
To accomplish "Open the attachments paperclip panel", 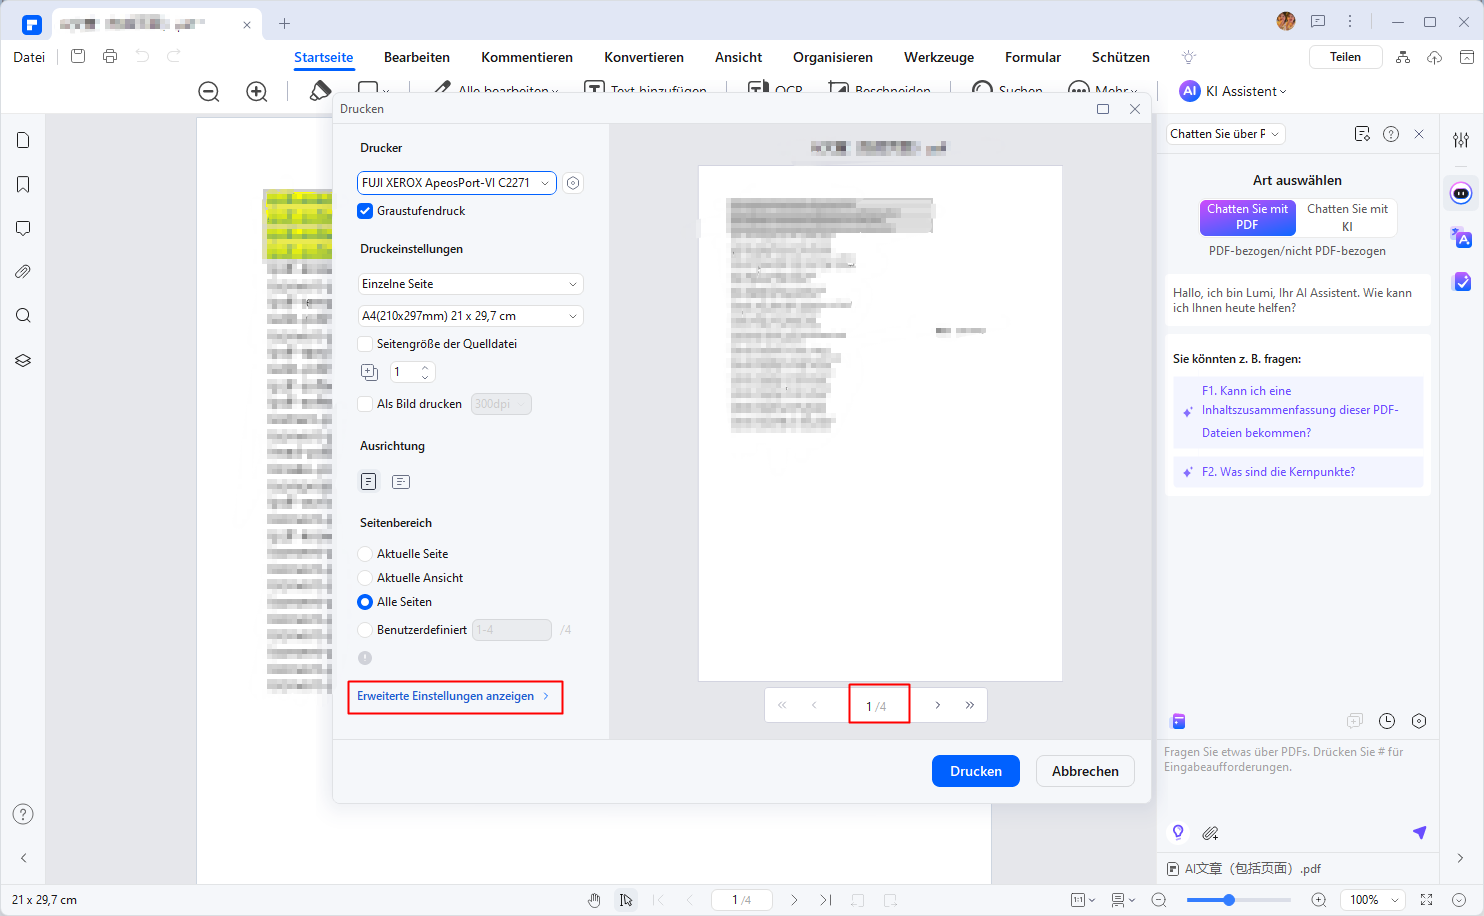I will click(x=23, y=272).
